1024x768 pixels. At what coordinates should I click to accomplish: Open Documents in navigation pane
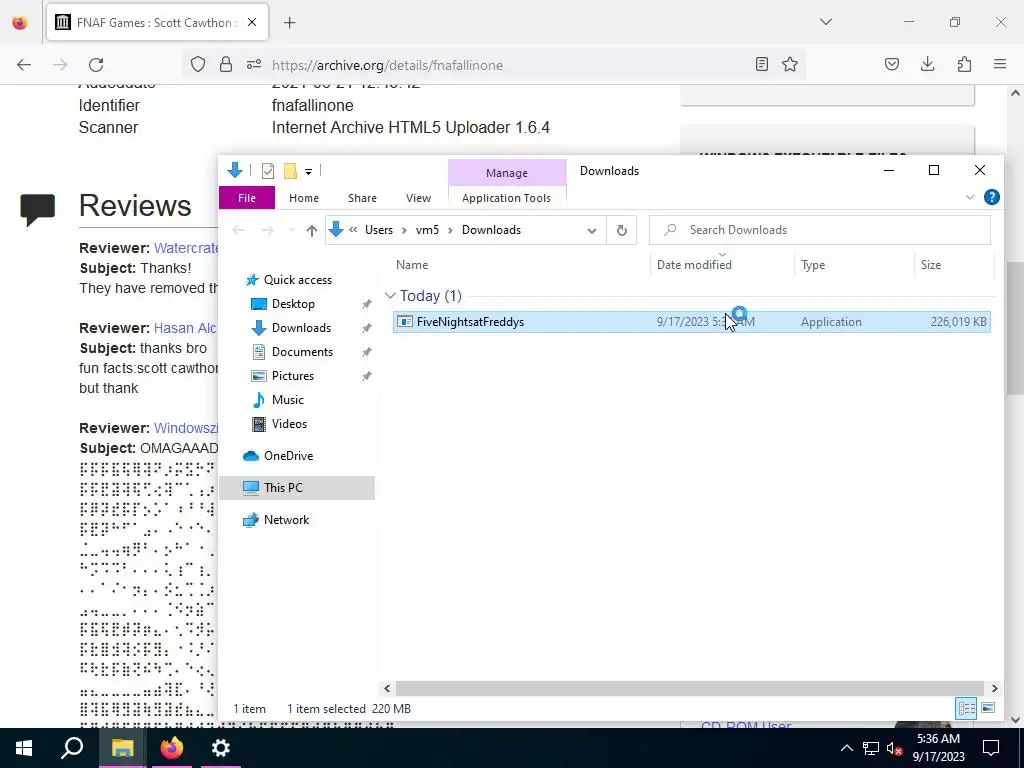coord(302,352)
